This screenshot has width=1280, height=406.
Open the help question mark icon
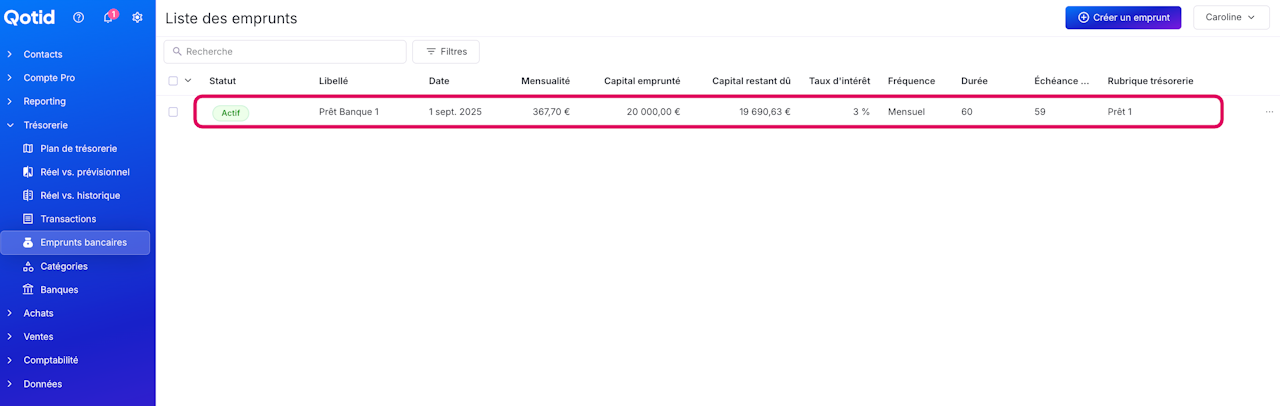tap(79, 18)
